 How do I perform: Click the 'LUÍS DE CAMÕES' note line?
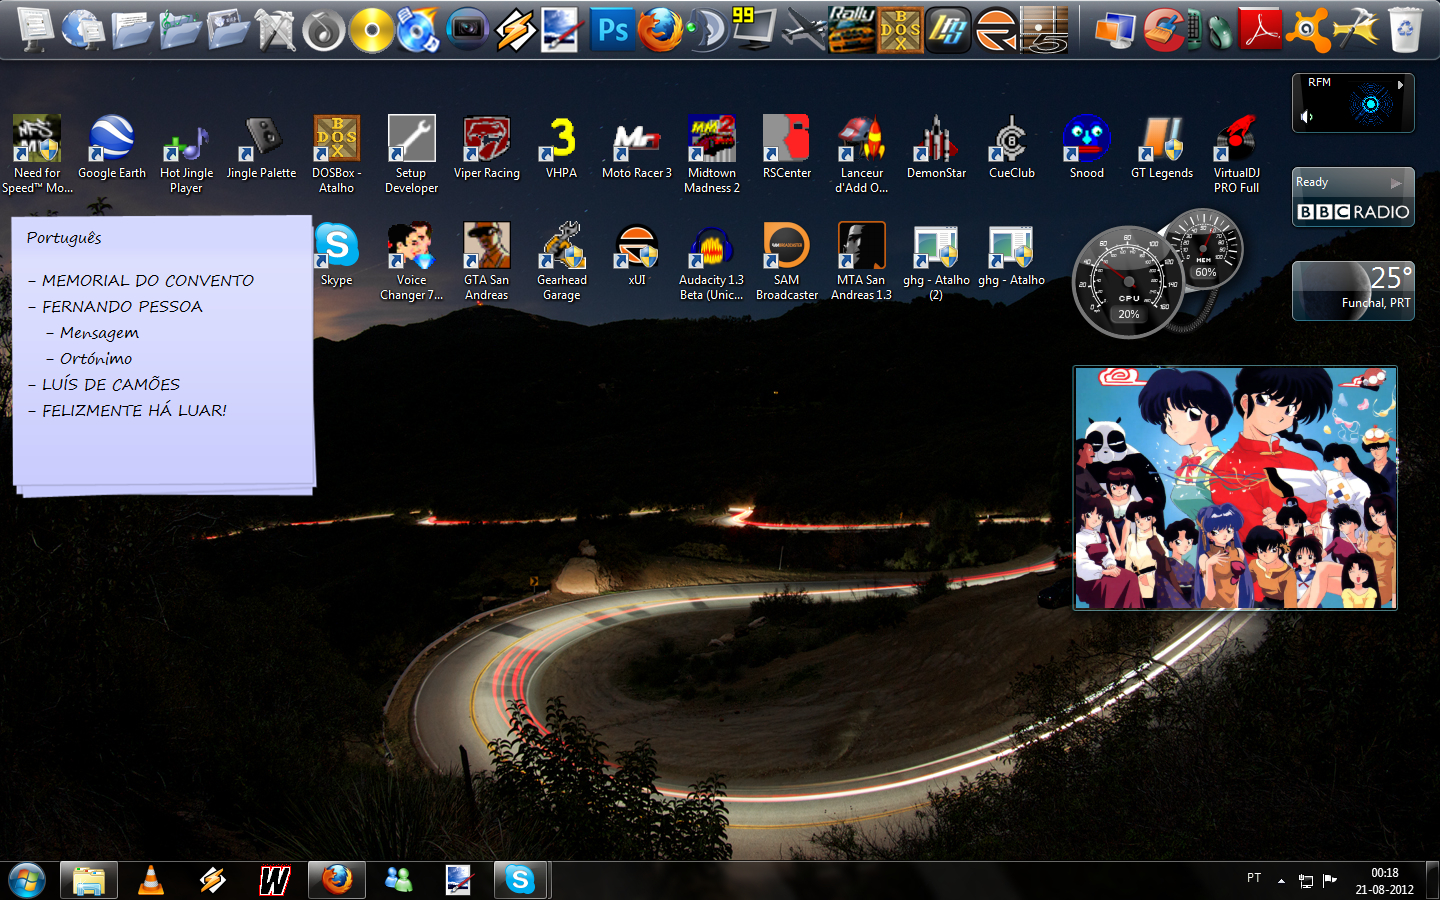coord(111,385)
